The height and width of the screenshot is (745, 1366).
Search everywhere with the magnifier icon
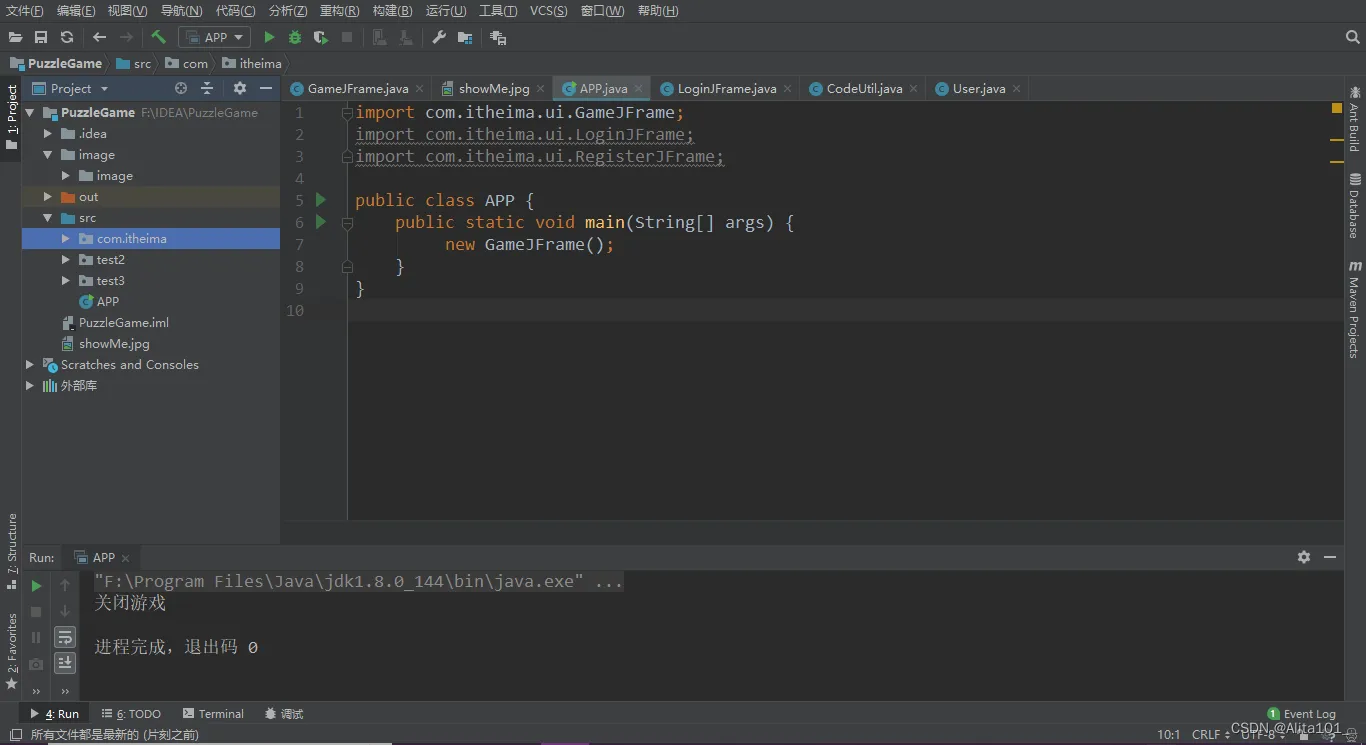pos(1352,37)
